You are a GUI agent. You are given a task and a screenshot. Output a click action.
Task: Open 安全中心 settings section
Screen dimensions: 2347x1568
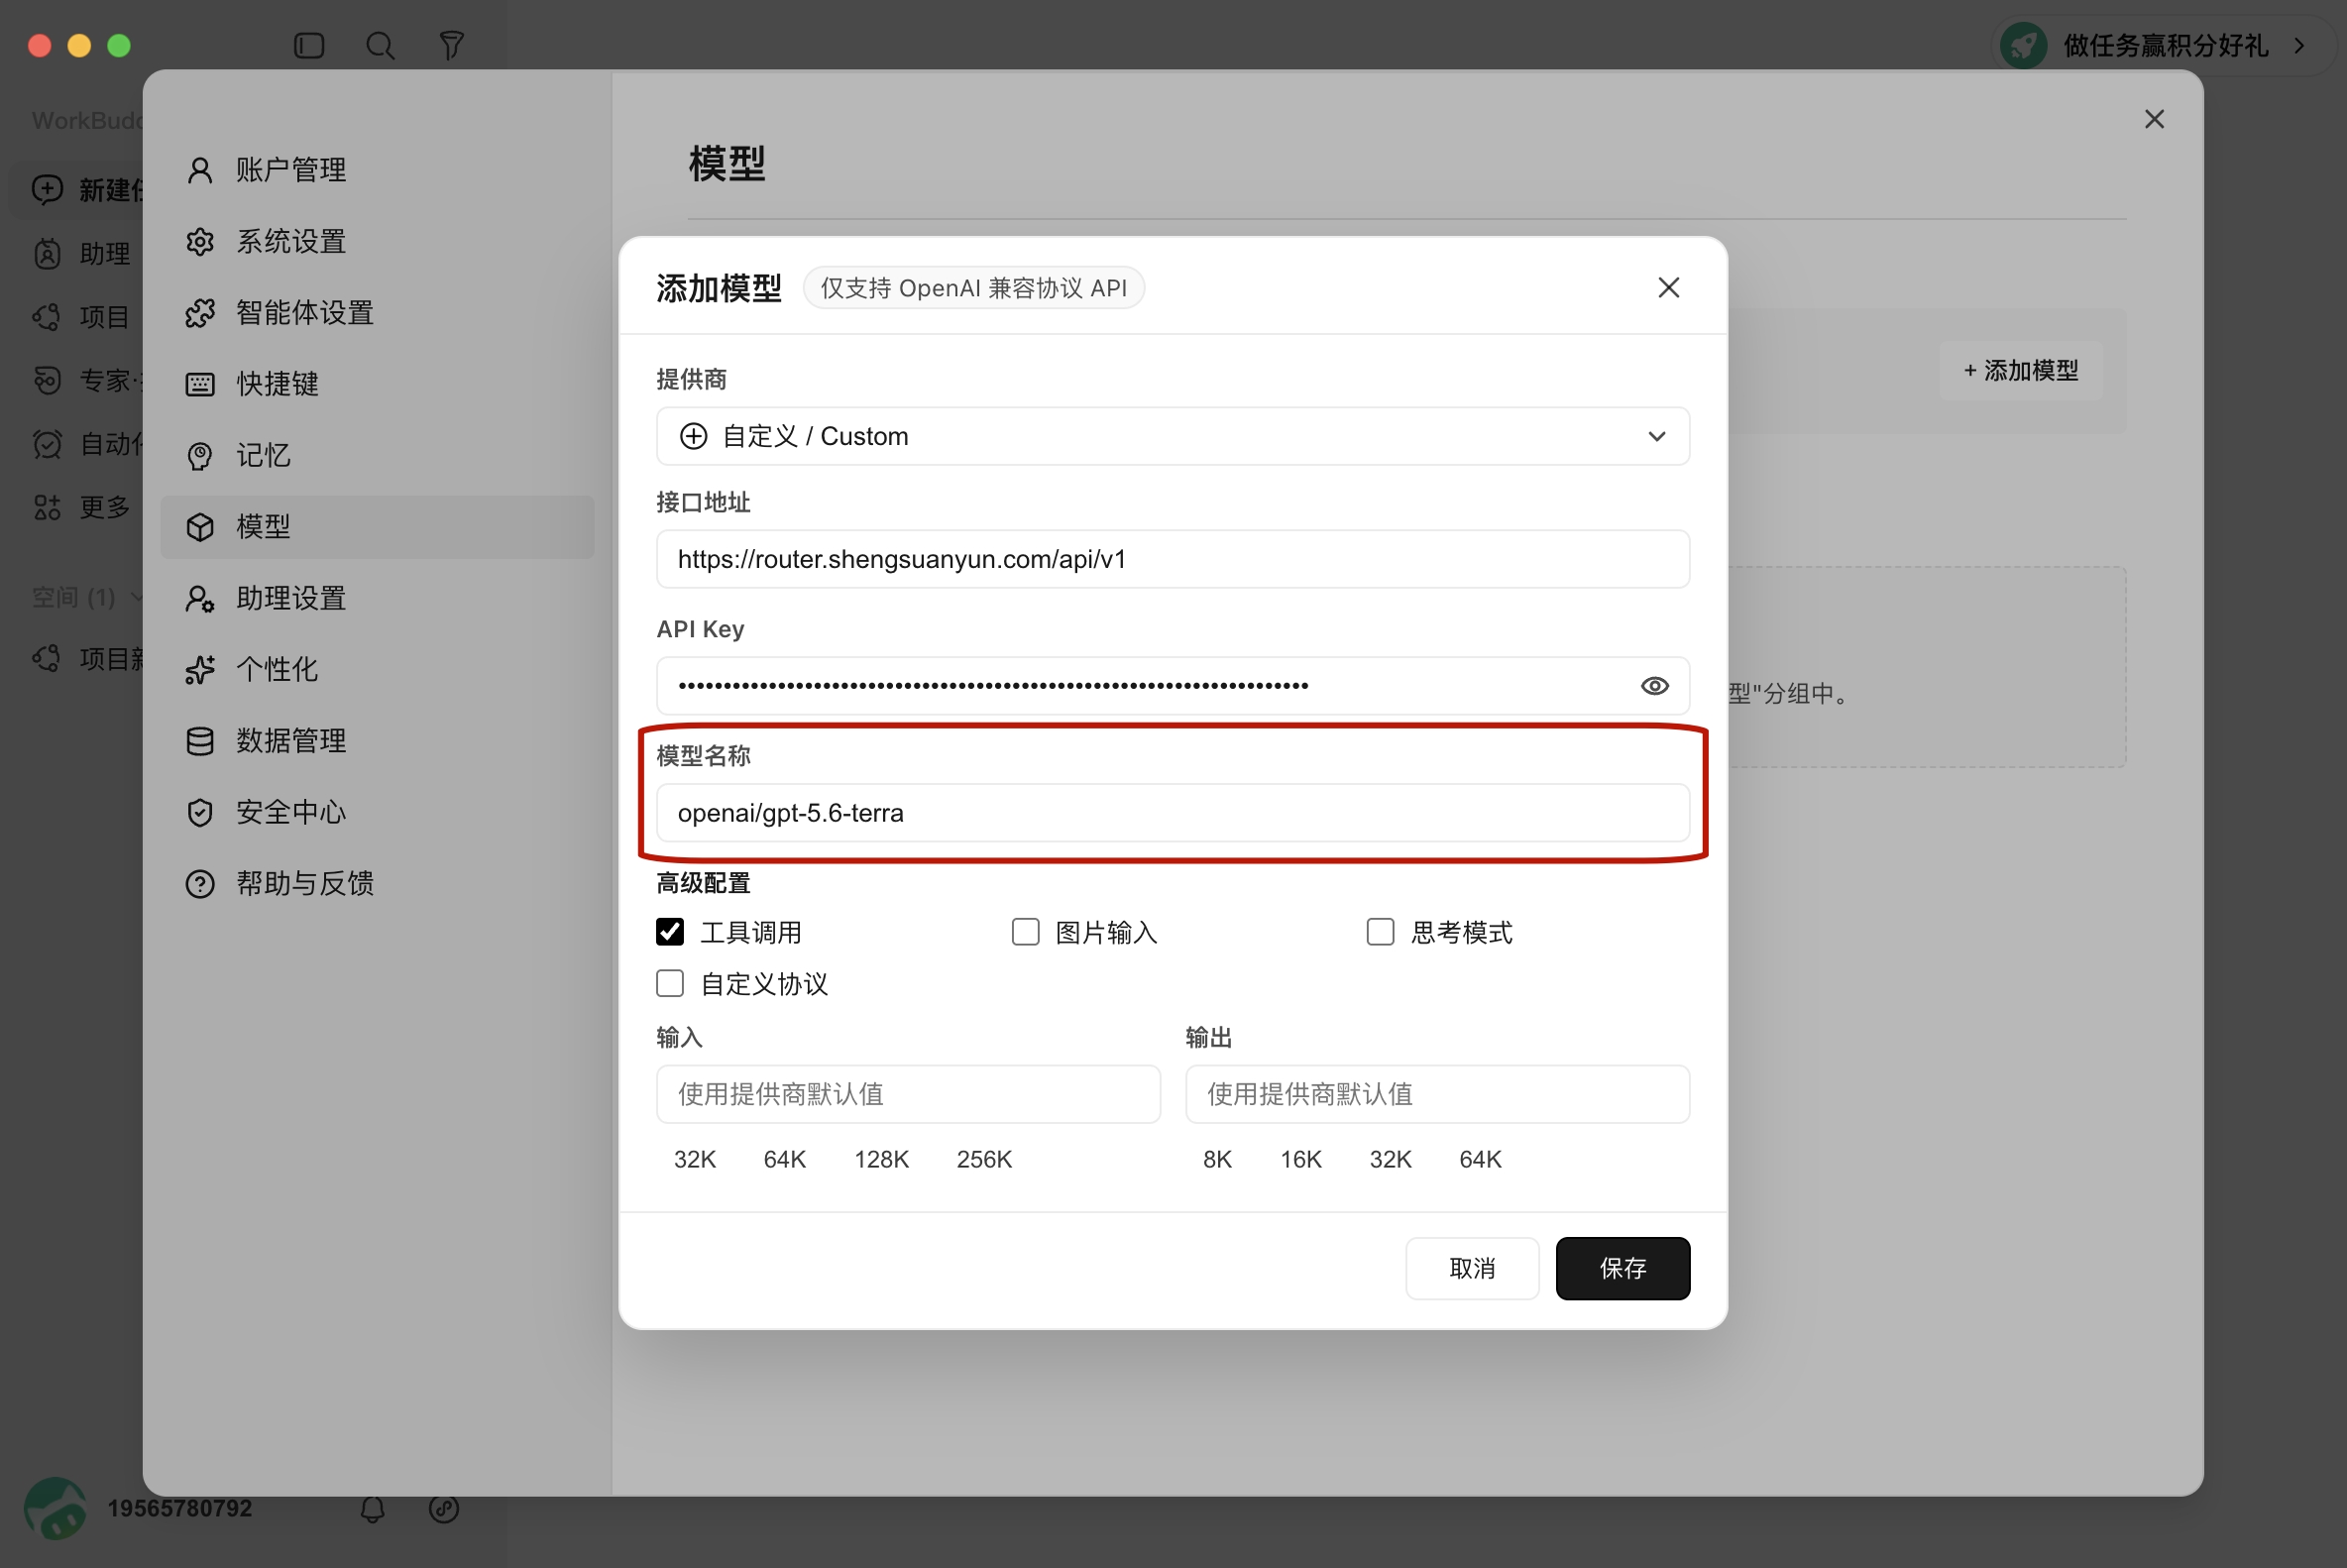378,812
